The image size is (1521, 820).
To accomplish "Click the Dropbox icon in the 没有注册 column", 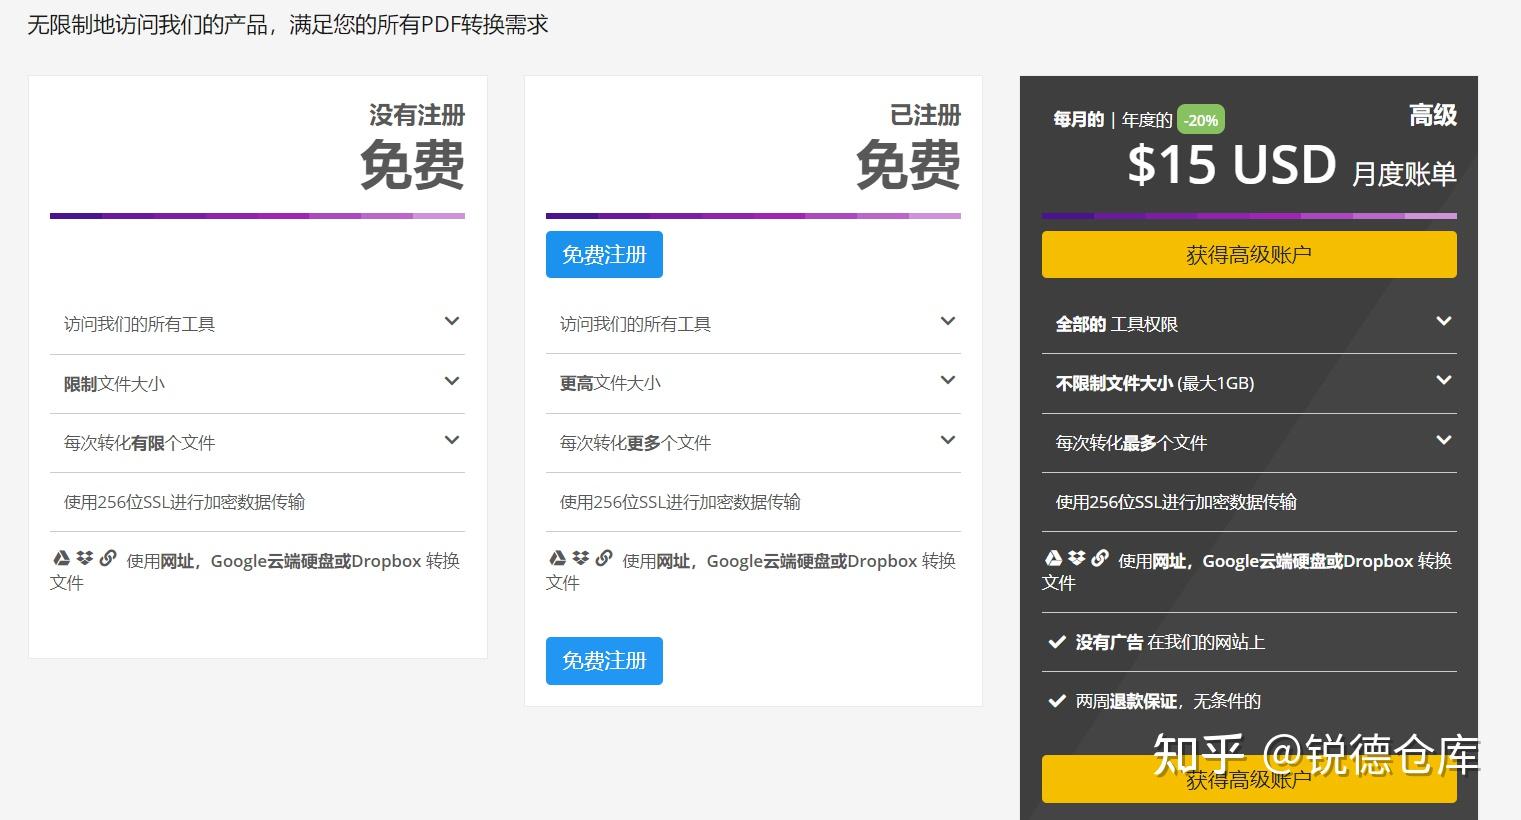I will click(85, 558).
